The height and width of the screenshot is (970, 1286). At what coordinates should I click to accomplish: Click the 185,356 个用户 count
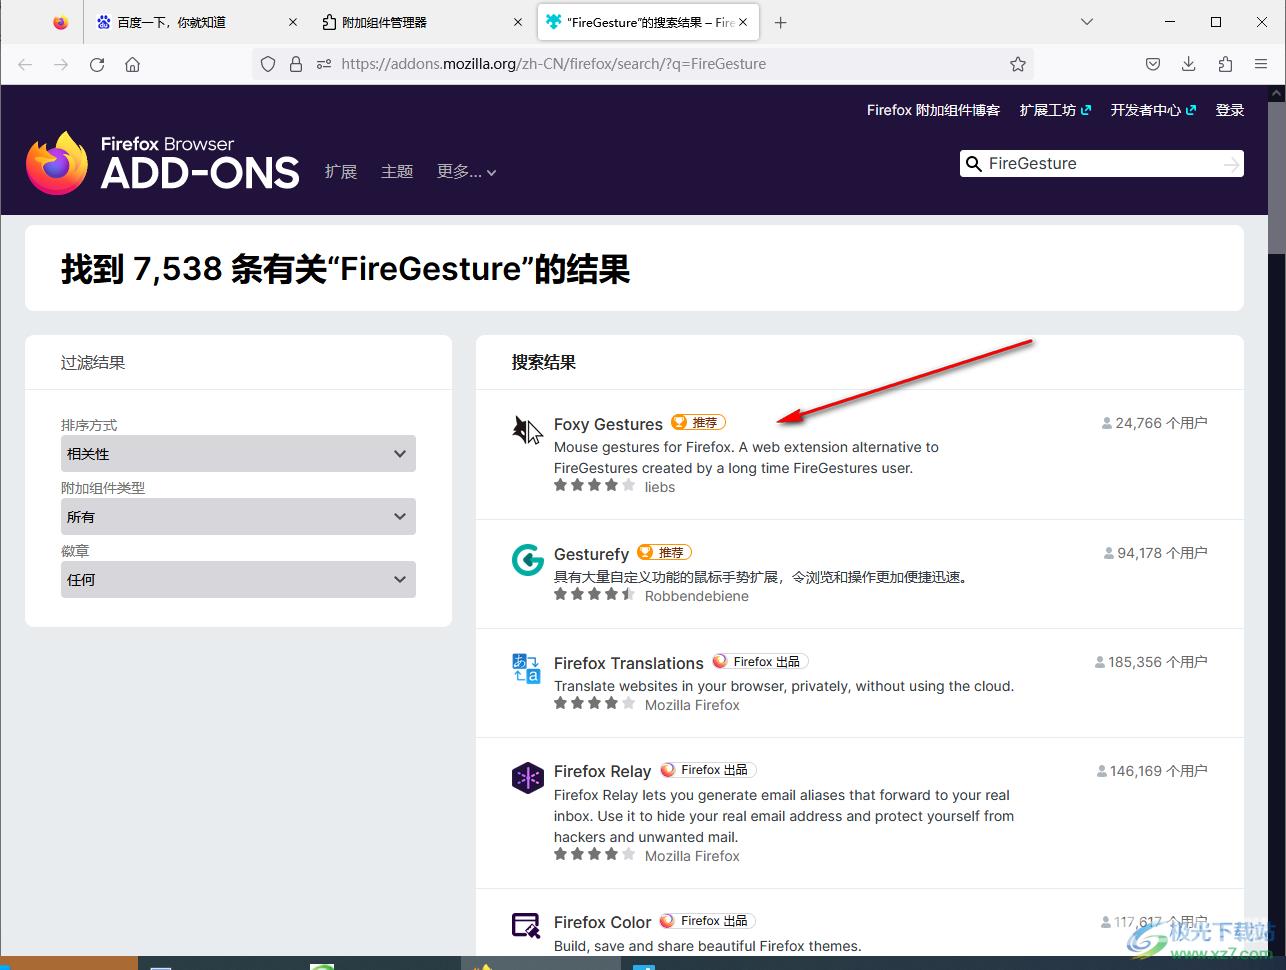(1151, 662)
